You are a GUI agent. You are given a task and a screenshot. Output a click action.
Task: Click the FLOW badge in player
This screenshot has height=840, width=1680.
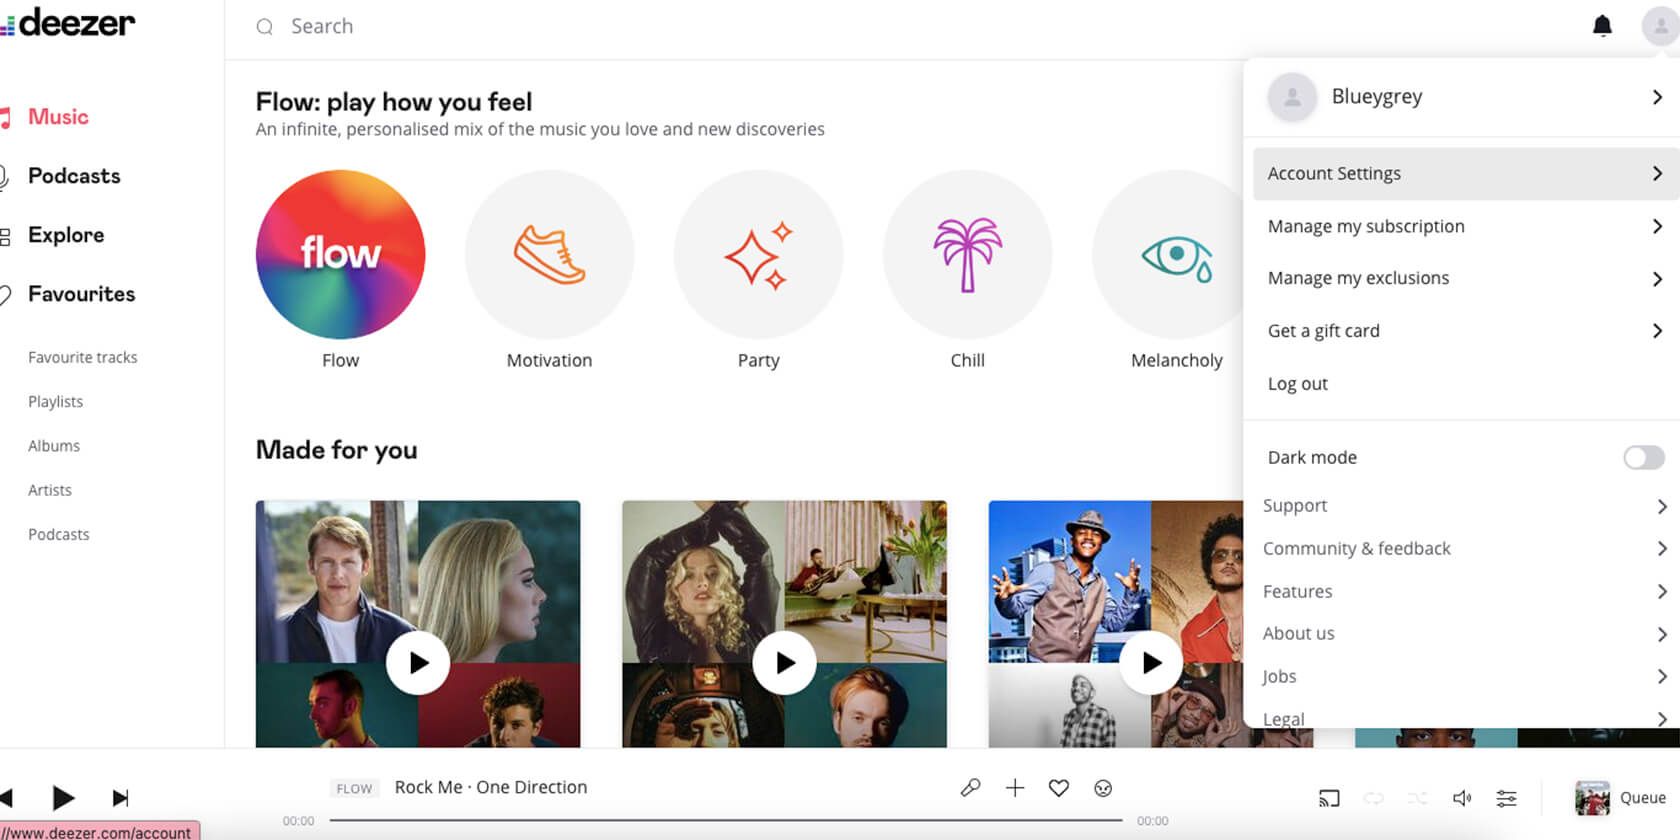354,789
